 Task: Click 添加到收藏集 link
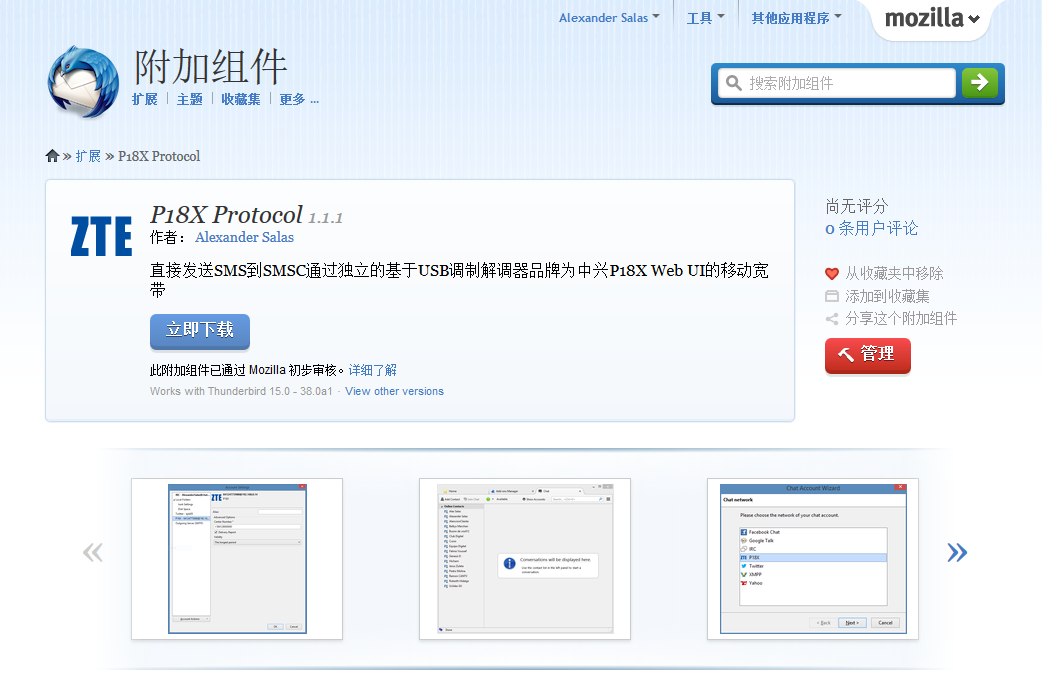887,296
